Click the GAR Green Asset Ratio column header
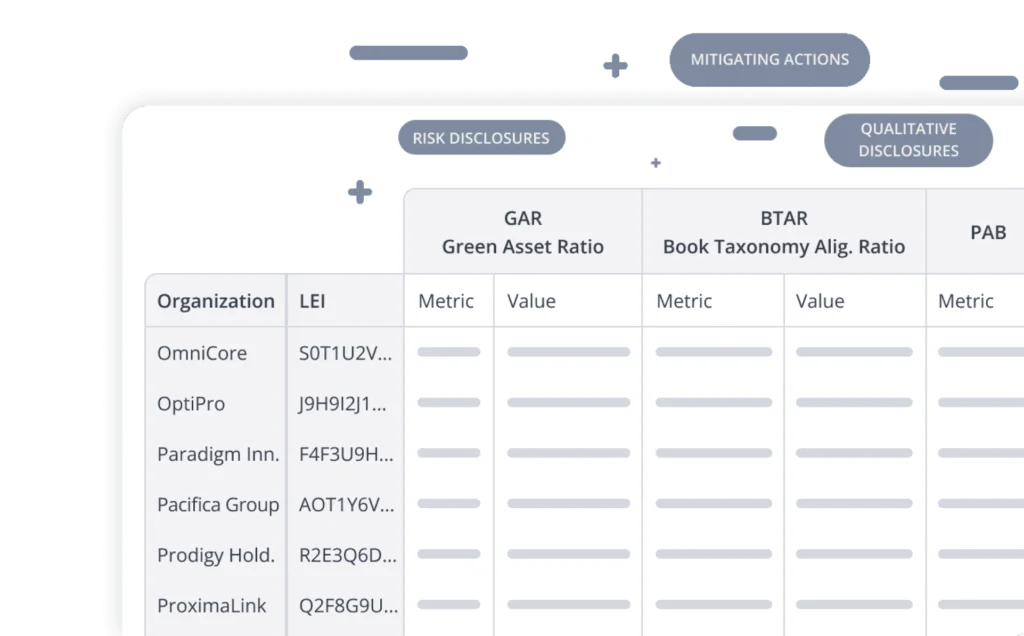The width and height of the screenshot is (1024, 636). tap(523, 232)
